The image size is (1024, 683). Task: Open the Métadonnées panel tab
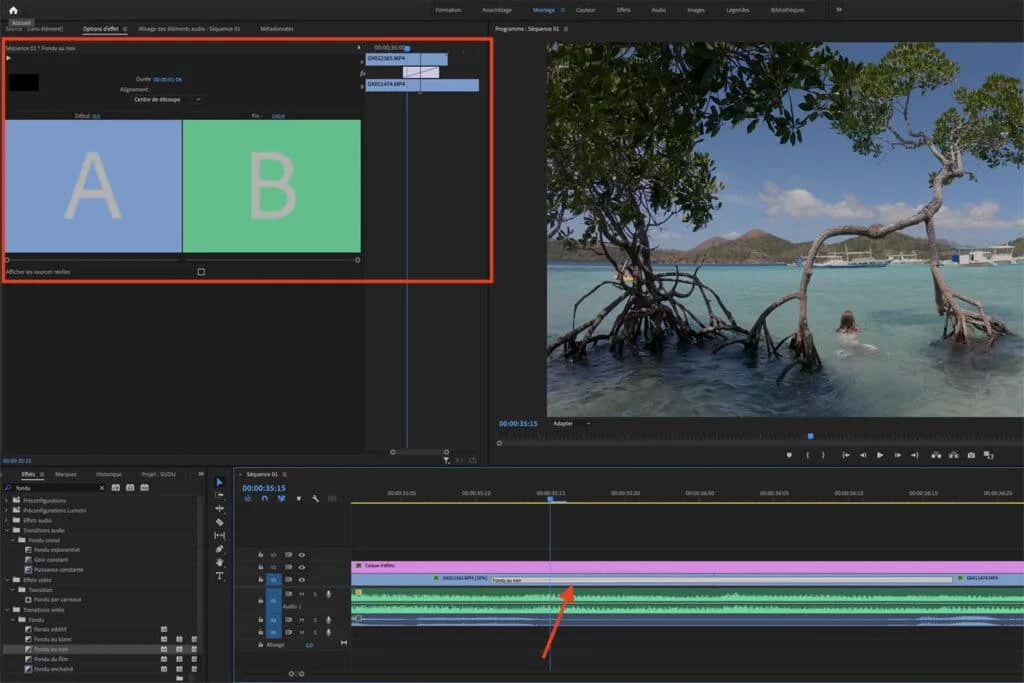click(x=277, y=29)
